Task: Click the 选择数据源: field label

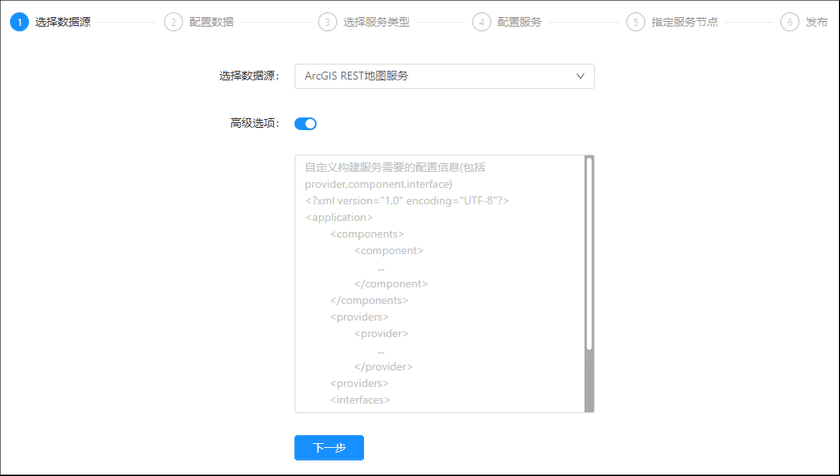Action: click(x=249, y=76)
